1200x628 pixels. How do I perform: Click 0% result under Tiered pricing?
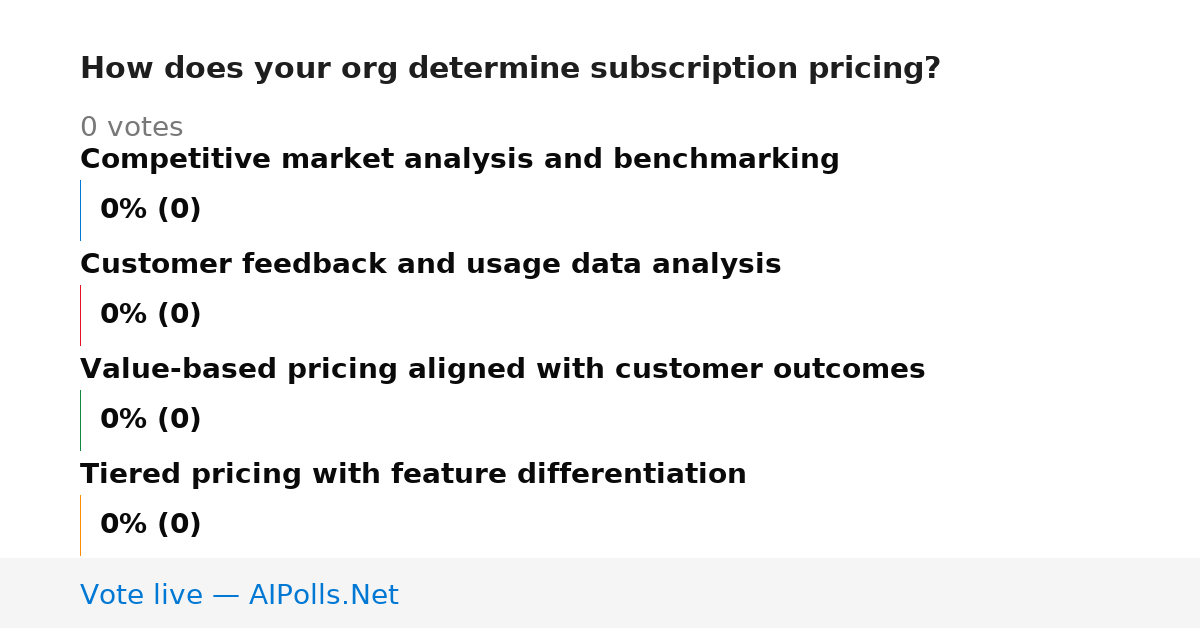tap(124, 525)
